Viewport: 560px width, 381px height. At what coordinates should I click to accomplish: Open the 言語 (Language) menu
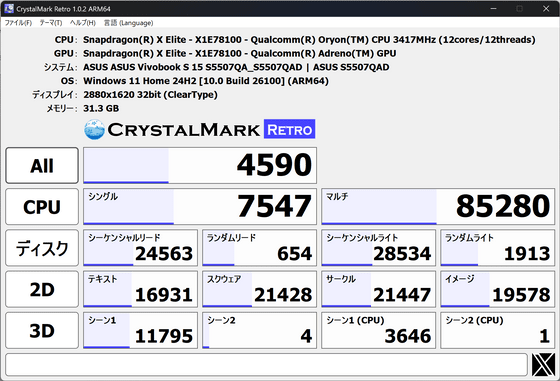(129, 23)
